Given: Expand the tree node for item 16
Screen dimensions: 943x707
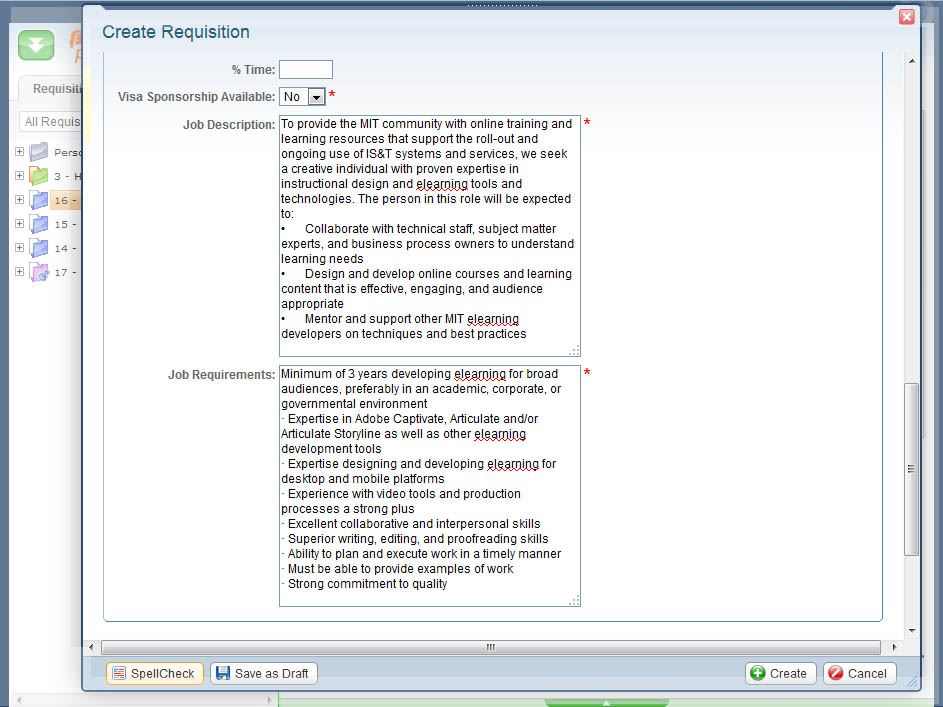Looking at the screenshot, I should coord(19,200).
